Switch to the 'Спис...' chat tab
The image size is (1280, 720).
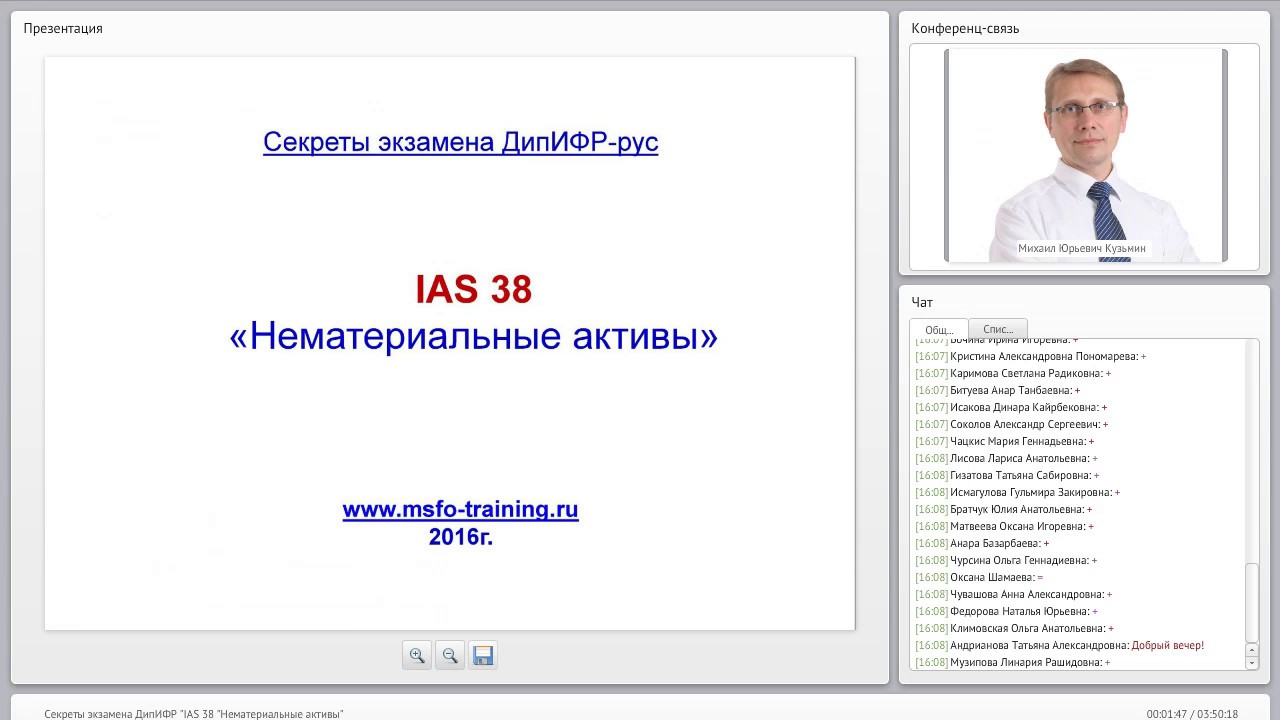998,329
